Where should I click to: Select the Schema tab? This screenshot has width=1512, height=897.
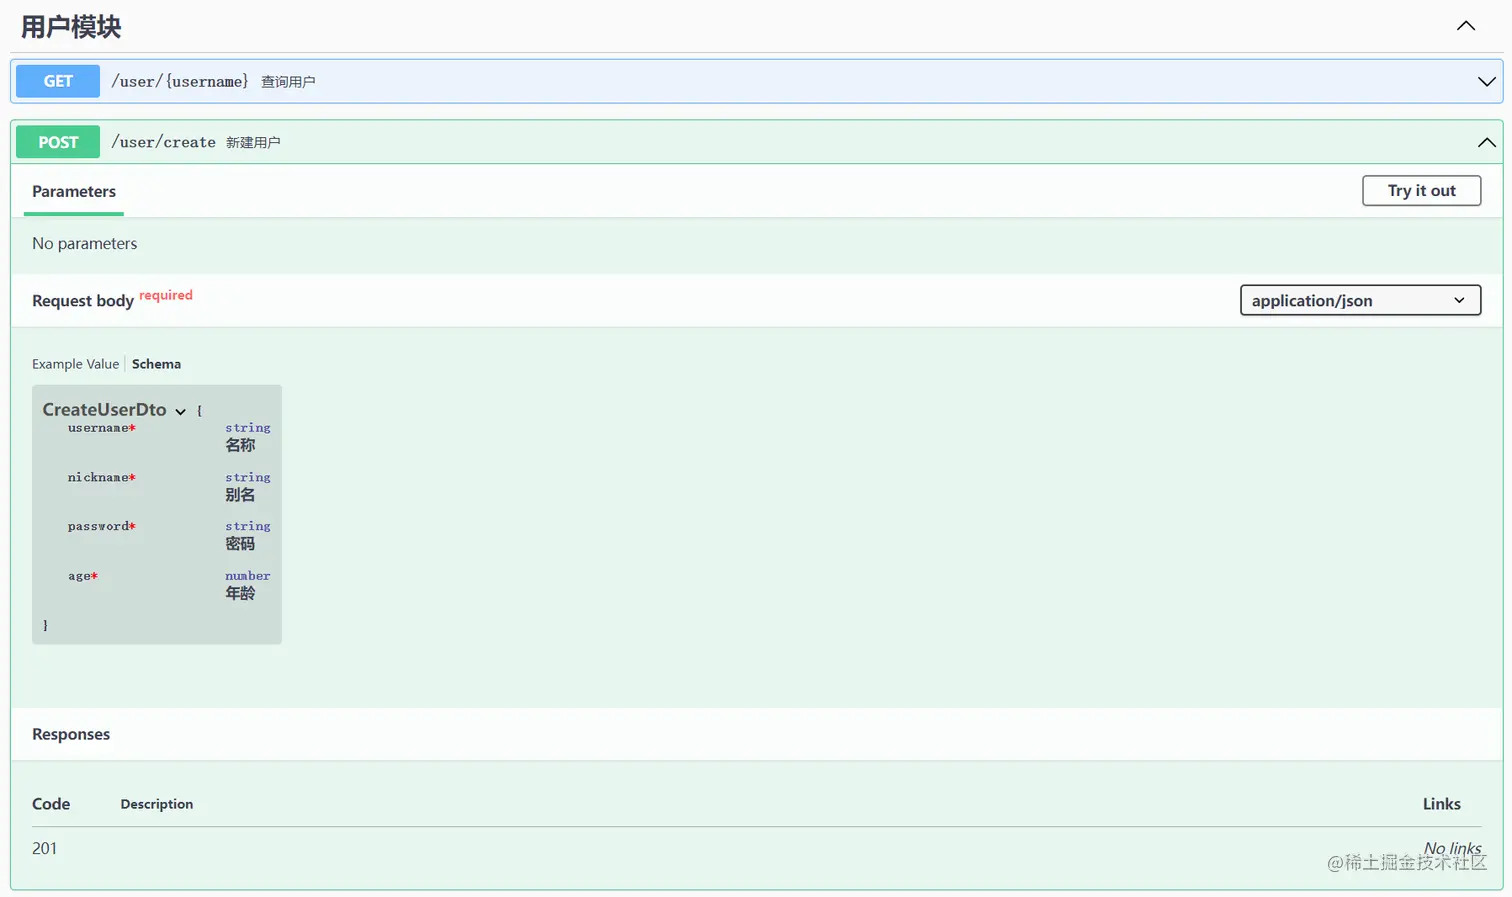[156, 364]
